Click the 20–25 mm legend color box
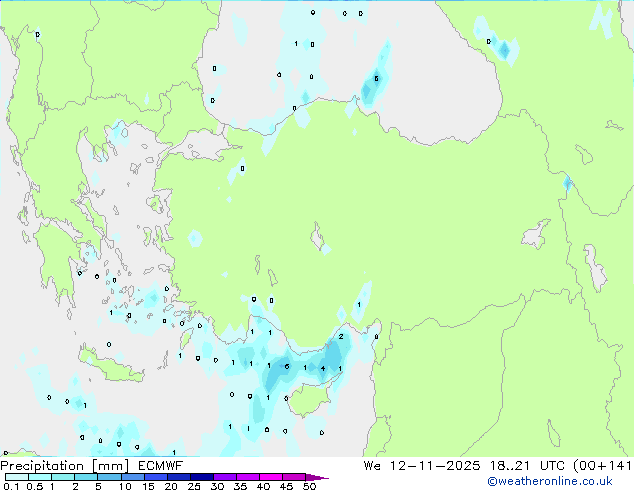 point(179,477)
